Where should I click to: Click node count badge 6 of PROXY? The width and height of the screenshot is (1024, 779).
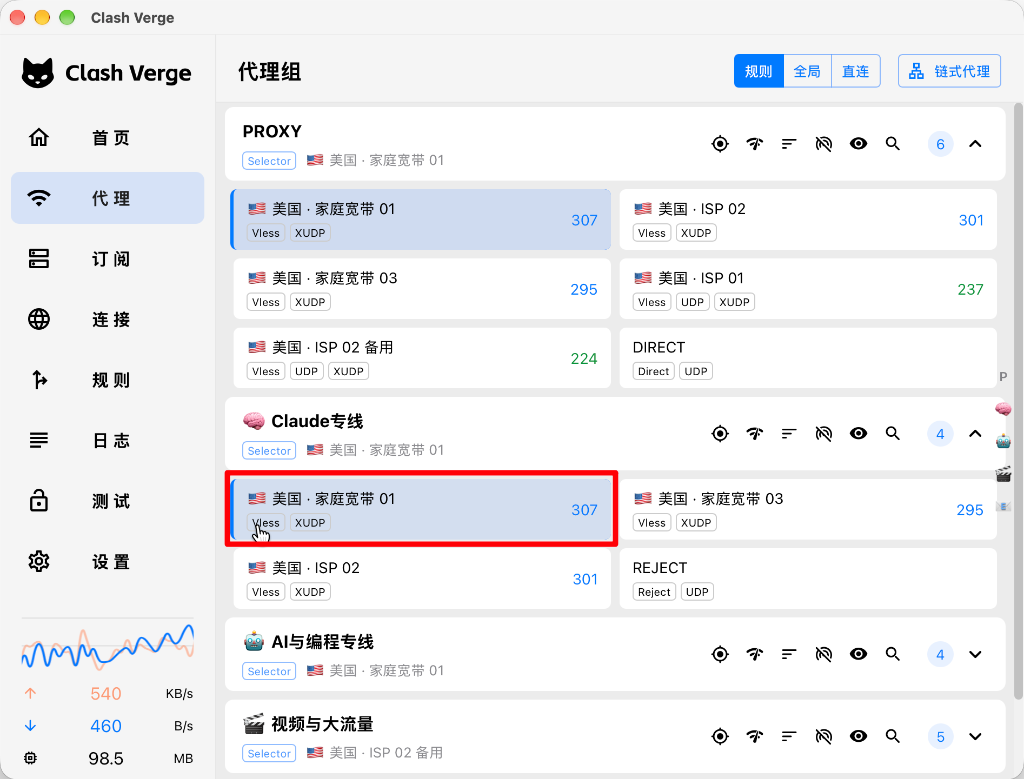[940, 144]
